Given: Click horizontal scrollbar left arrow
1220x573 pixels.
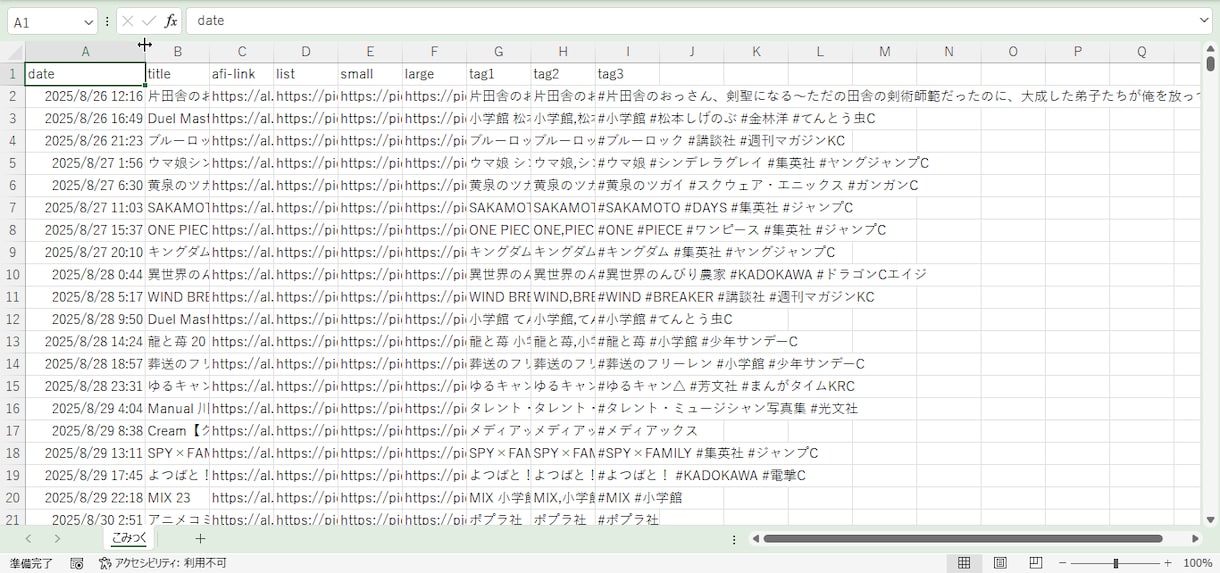Looking at the screenshot, I should (x=757, y=539).
